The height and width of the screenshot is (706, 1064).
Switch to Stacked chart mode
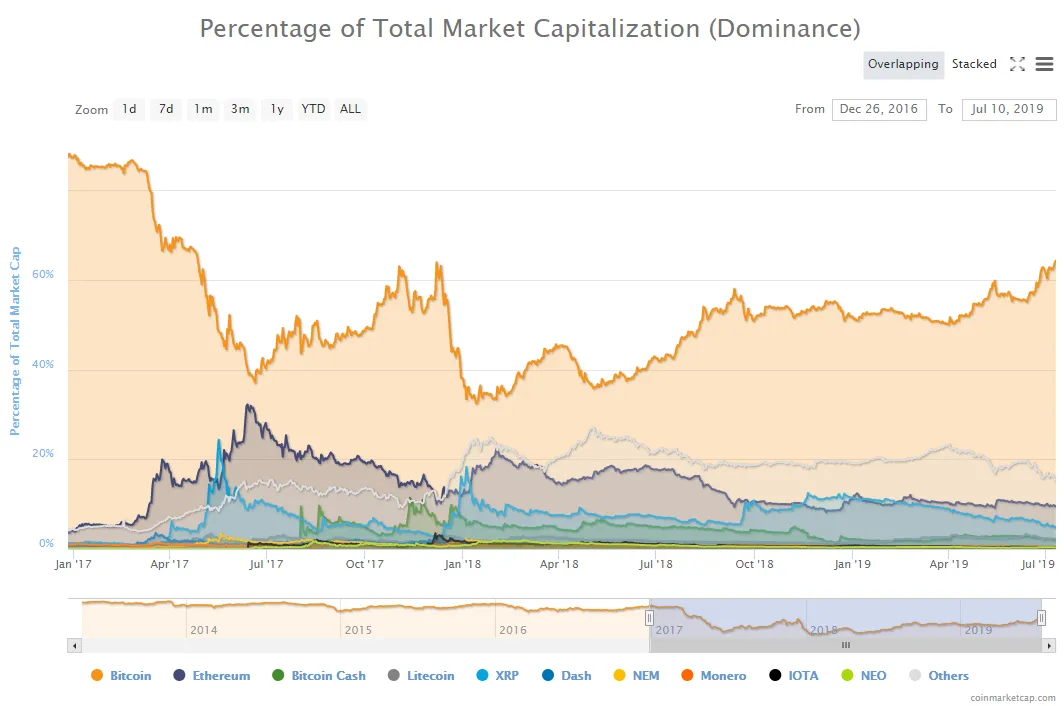[x=974, y=64]
